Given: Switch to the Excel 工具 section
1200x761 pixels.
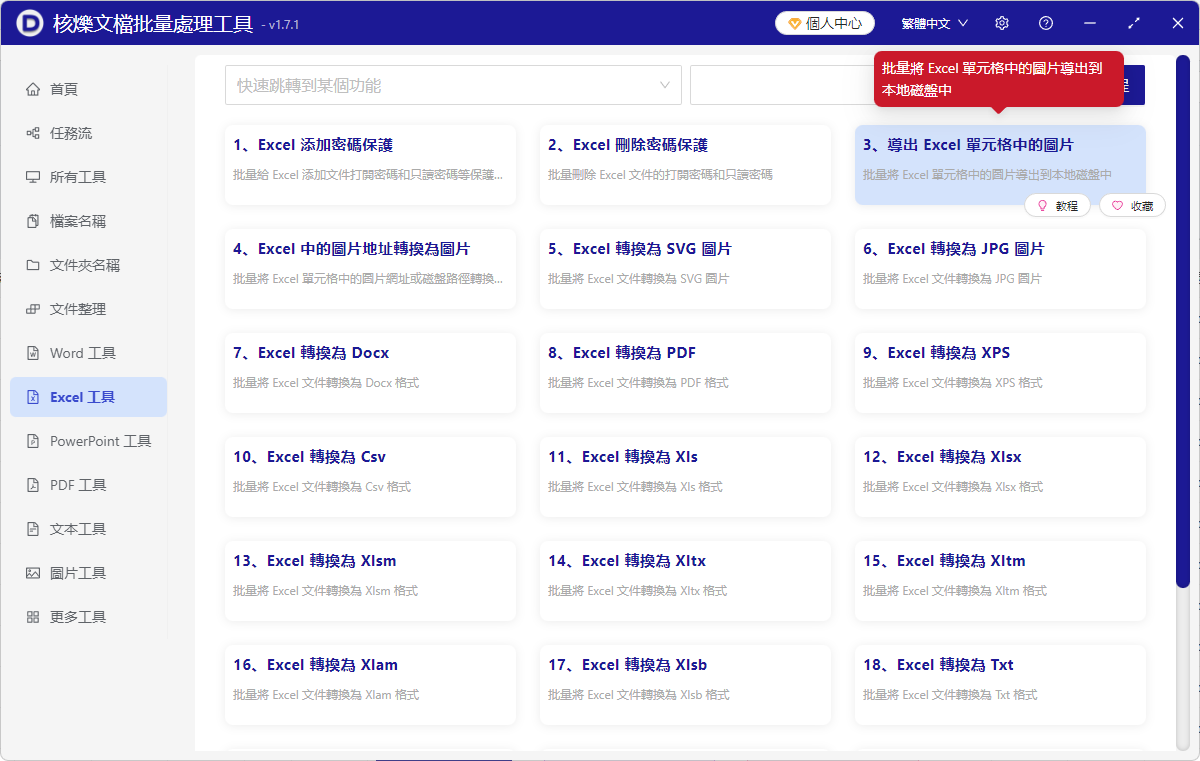Looking at the screenshot, I should 88,396.
